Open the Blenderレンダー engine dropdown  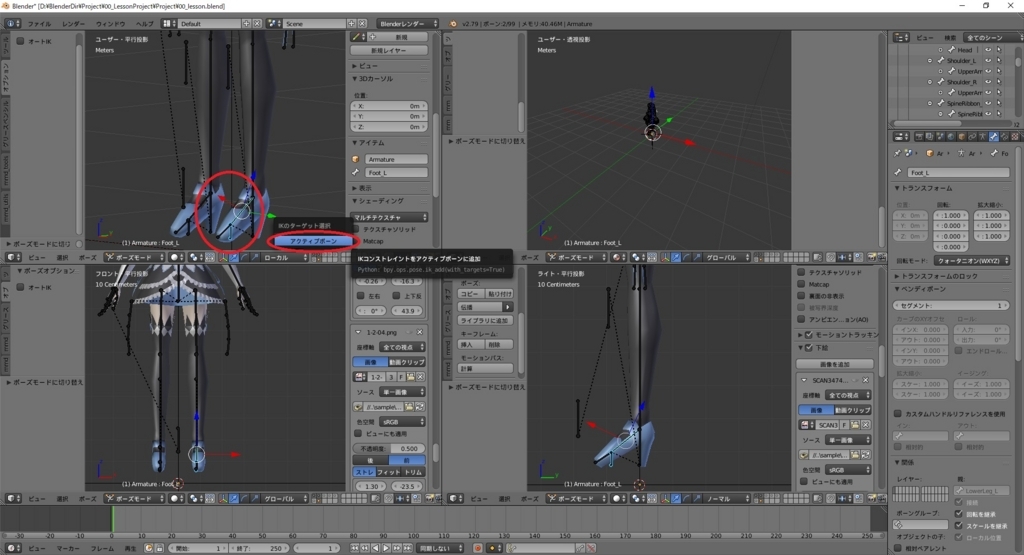coord(408,24)
